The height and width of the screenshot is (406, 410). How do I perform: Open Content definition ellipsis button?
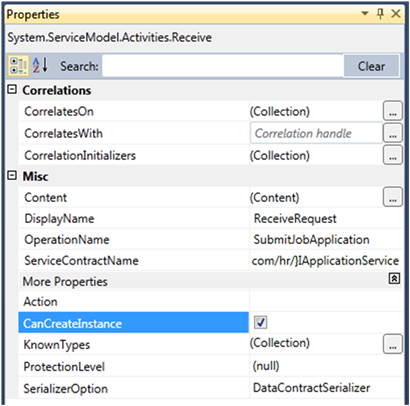(x=392, y=197)
